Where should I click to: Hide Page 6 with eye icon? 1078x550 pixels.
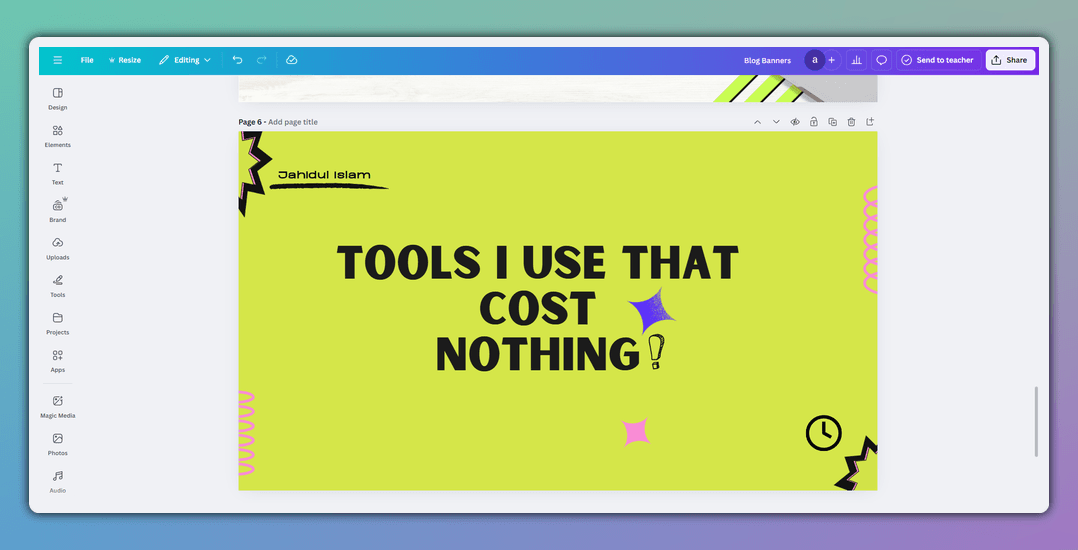pyautogui.click(x=795, y=122)
